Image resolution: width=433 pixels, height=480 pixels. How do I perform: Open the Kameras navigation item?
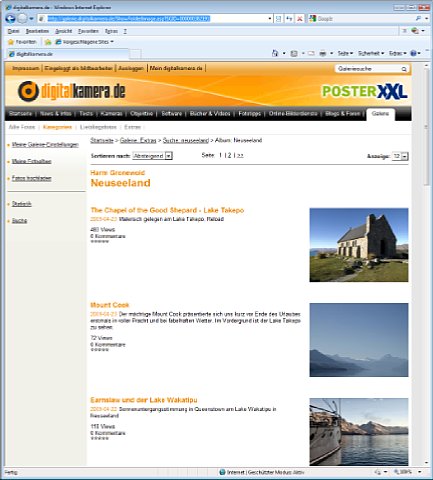[x=111, y=114]
